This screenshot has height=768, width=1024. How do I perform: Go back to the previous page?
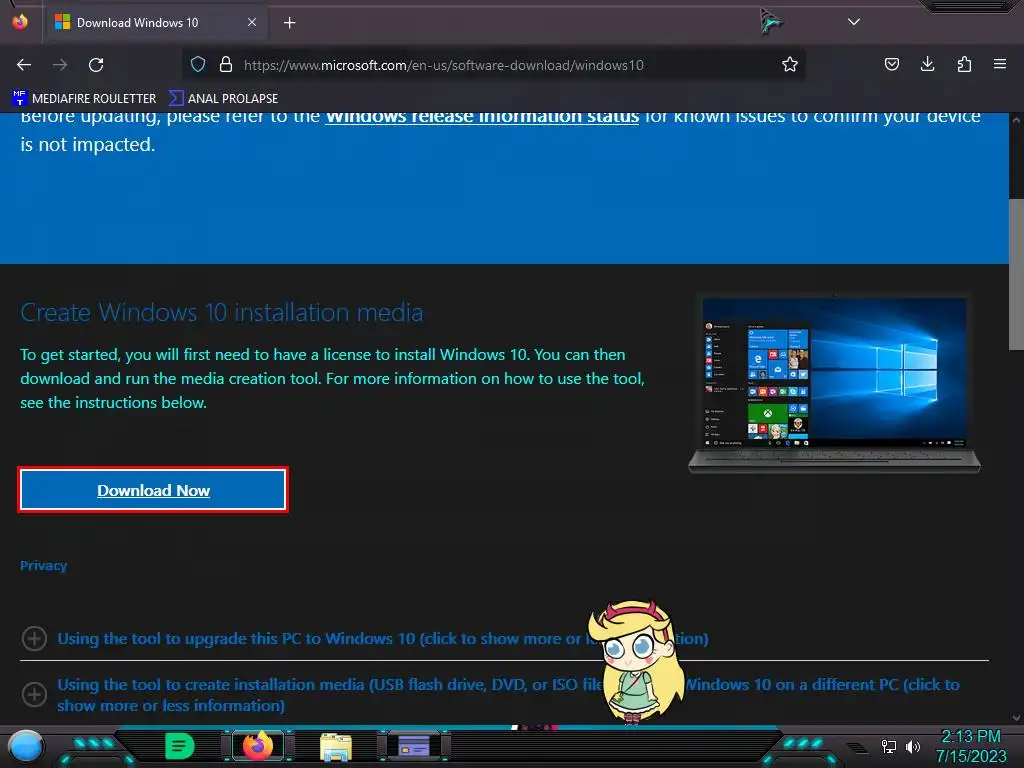24,65
